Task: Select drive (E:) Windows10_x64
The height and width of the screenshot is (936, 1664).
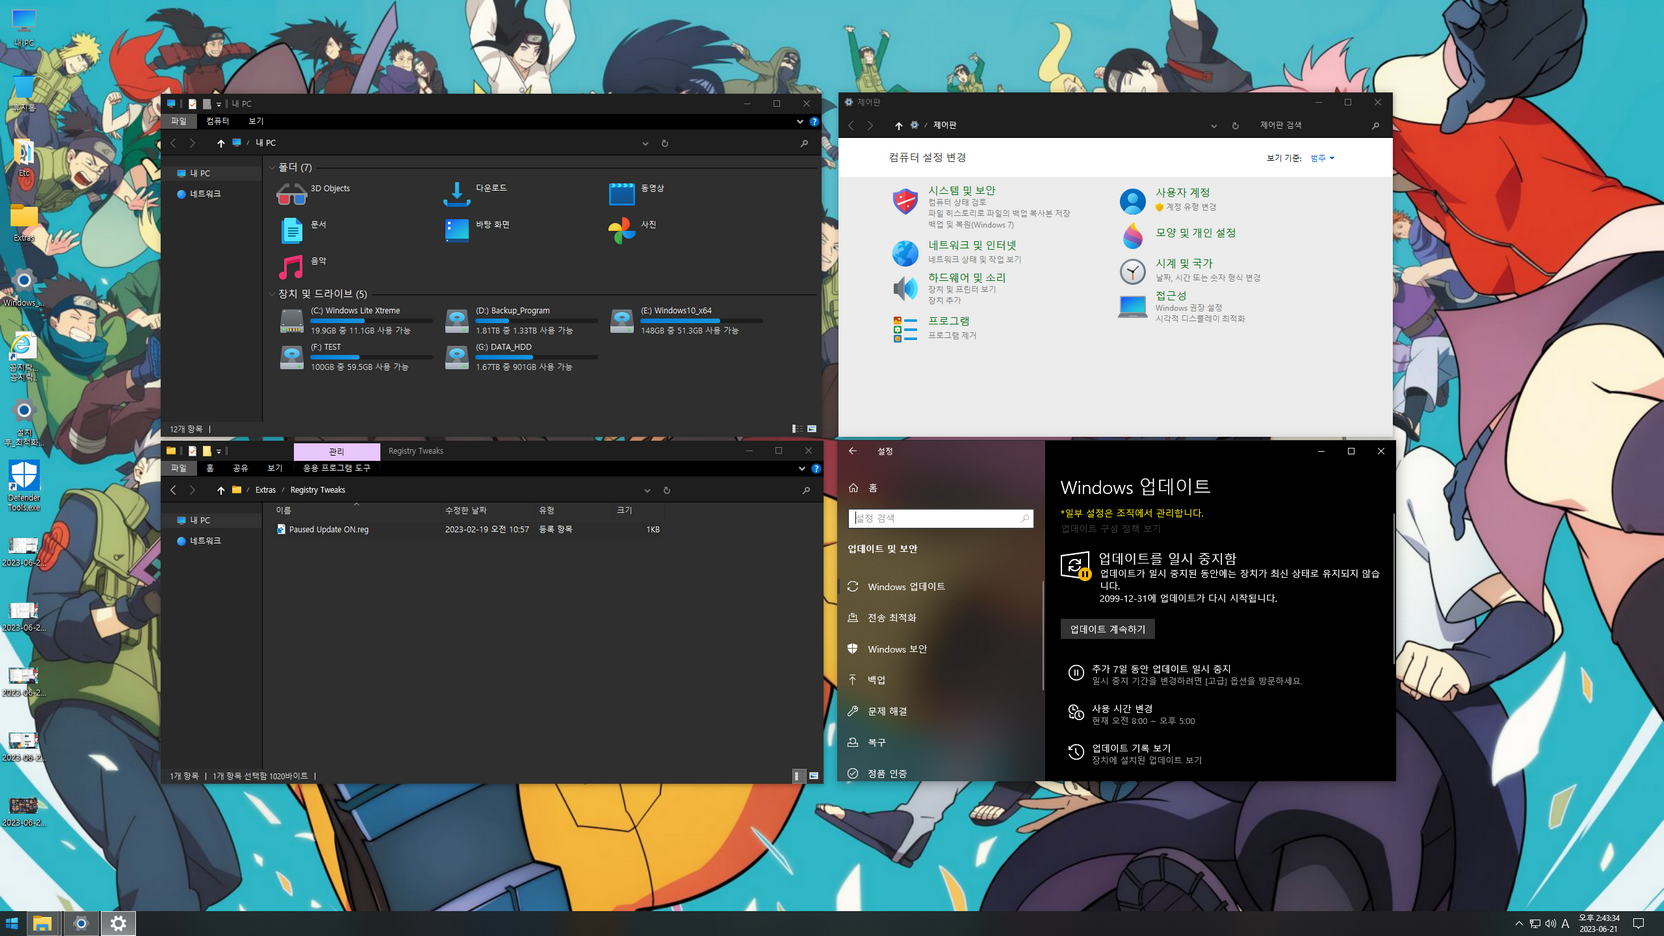Action: coord(687,320)
